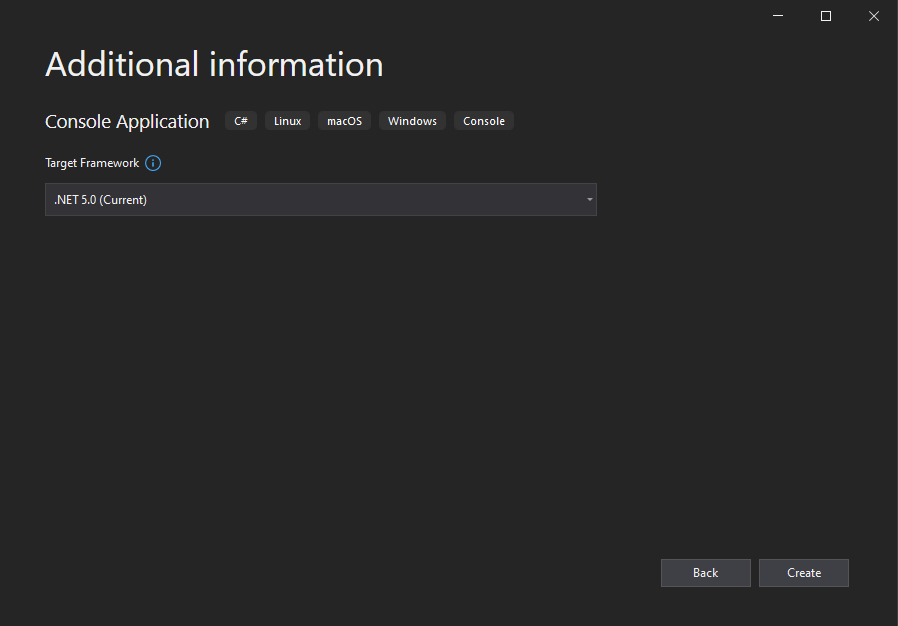Click the Console tag
898x626 pixels.
click(484, 121)
